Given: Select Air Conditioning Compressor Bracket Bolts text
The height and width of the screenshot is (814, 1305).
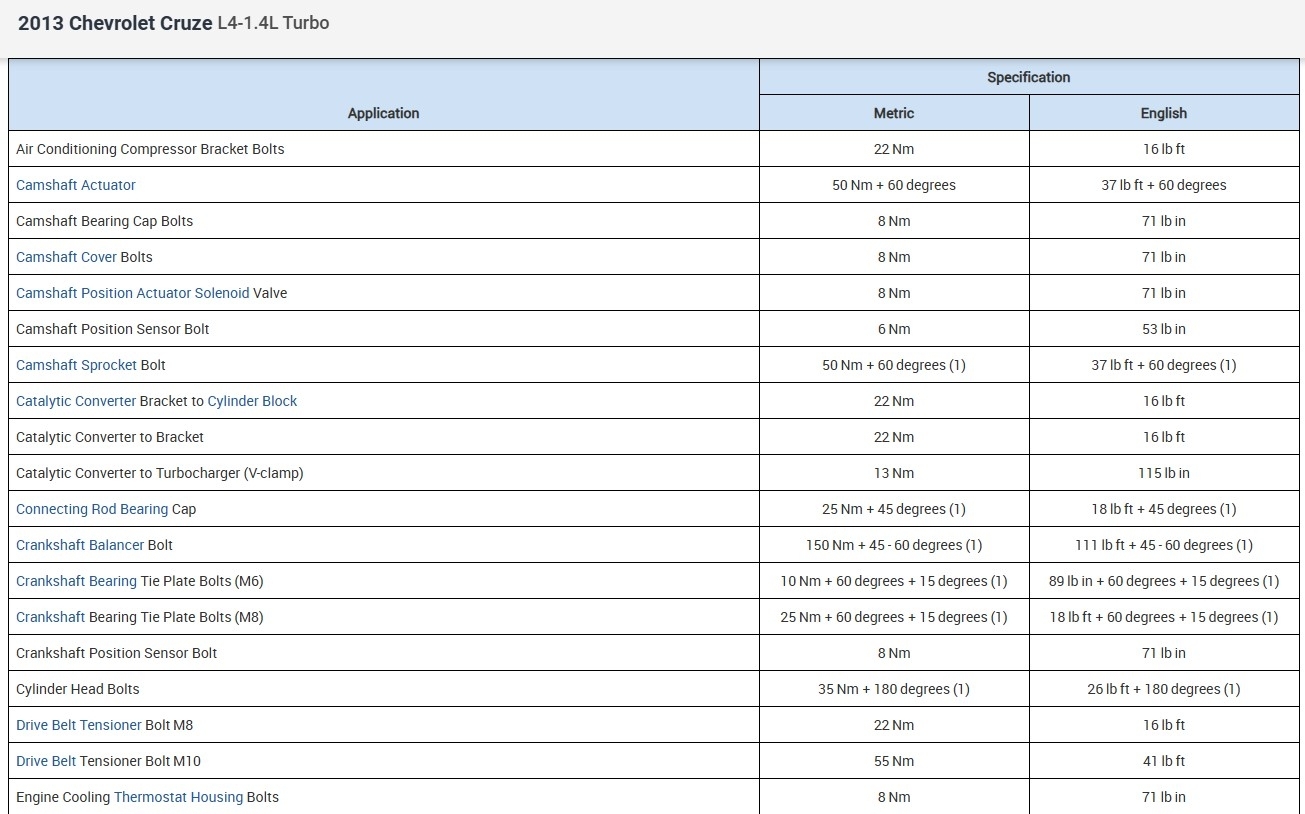Looking at the screenshot, I should pos(150,149).
